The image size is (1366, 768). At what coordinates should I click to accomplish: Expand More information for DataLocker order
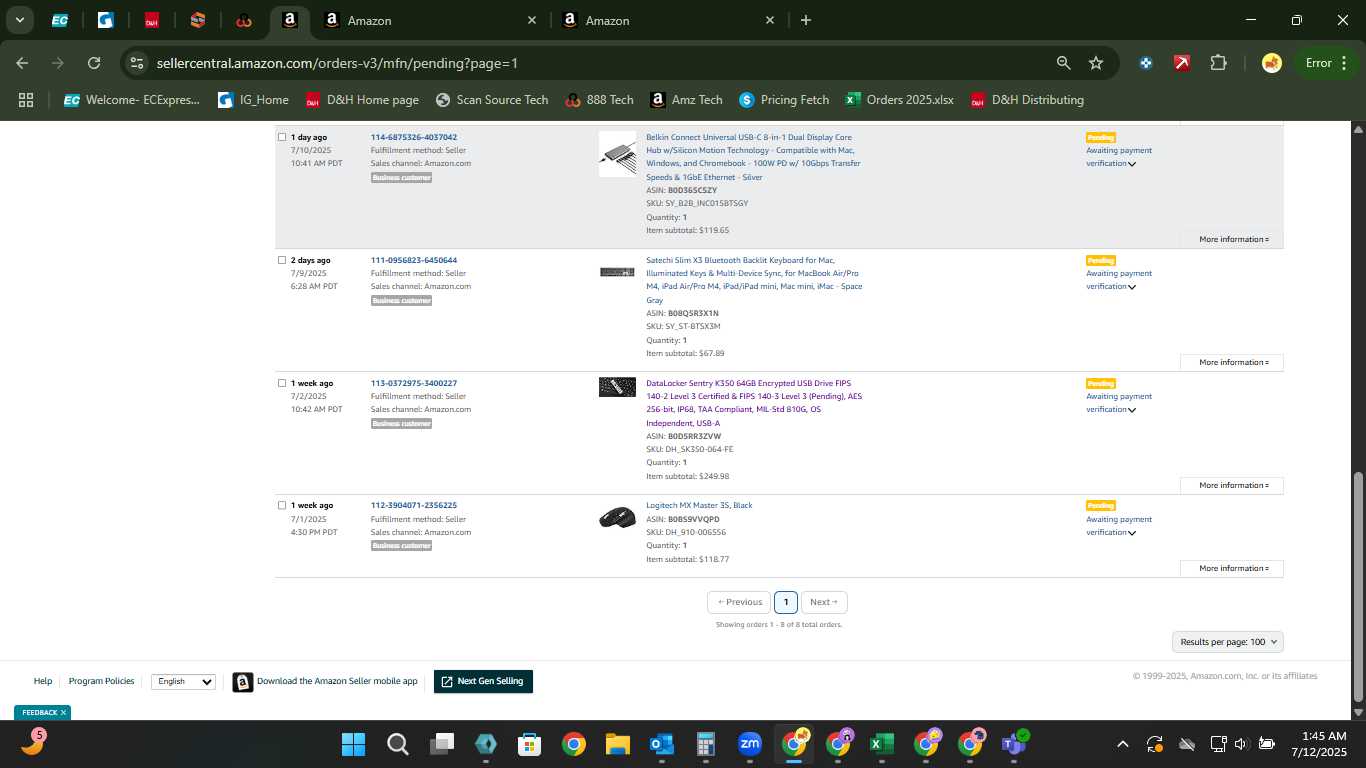pyautogui.click(x=1232, y=485)
